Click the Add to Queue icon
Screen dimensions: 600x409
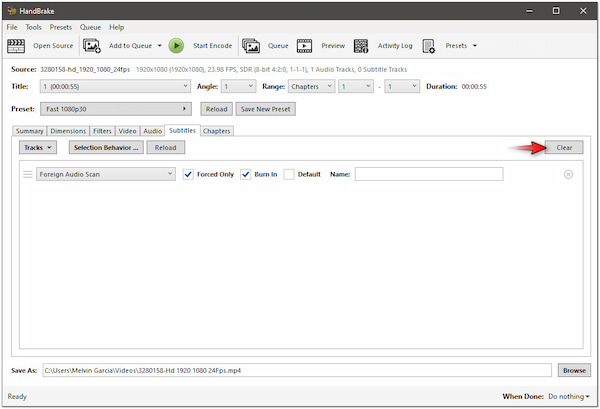(92, 45)
